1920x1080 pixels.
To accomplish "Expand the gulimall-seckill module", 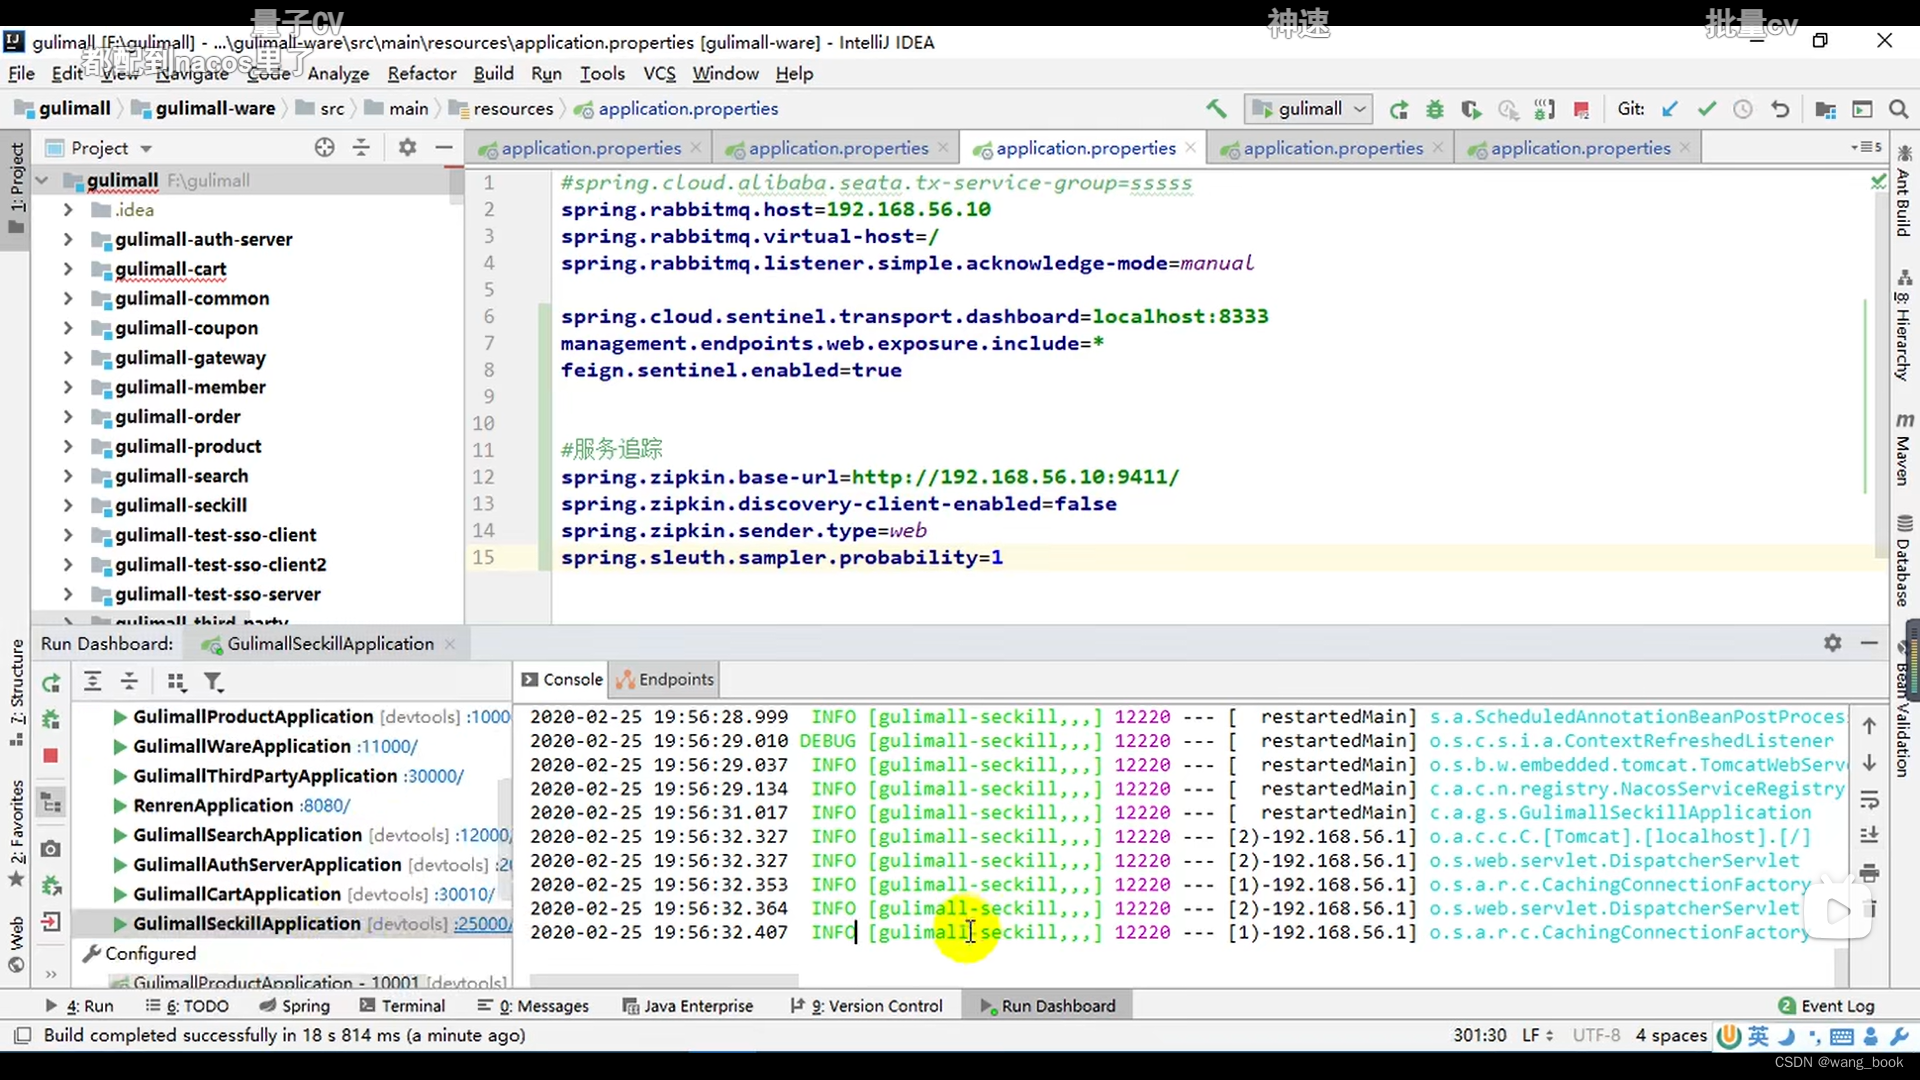I will 68,506.
